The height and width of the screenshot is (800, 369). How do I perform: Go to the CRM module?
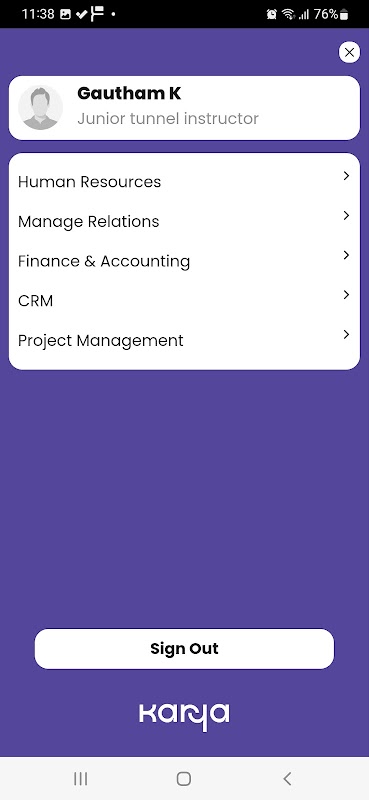point(184,301)
